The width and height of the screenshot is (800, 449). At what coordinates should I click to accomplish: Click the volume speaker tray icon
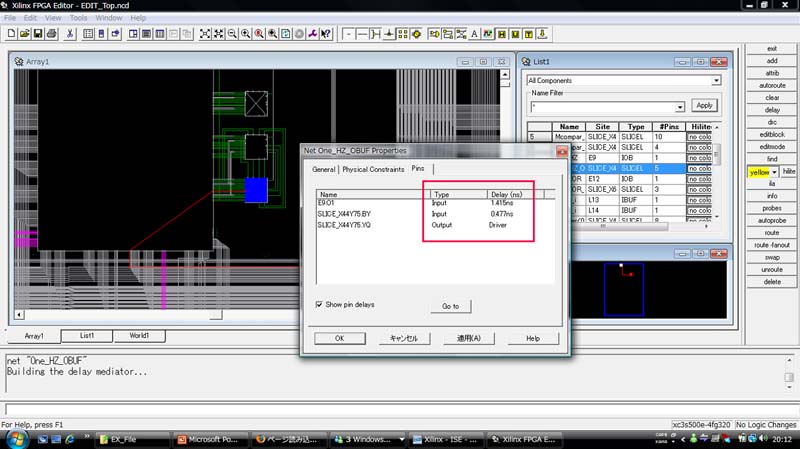coord(763,438)
